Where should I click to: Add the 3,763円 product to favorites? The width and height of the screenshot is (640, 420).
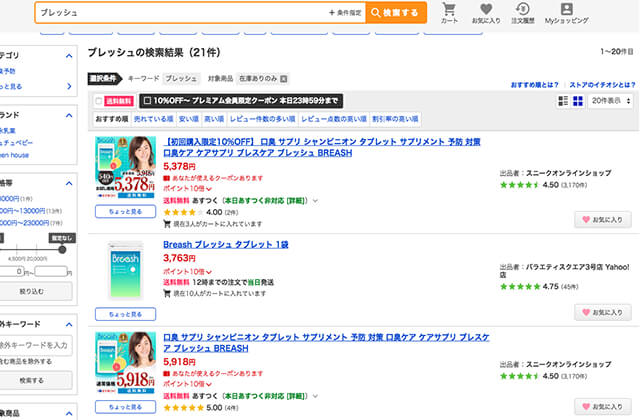603,312
